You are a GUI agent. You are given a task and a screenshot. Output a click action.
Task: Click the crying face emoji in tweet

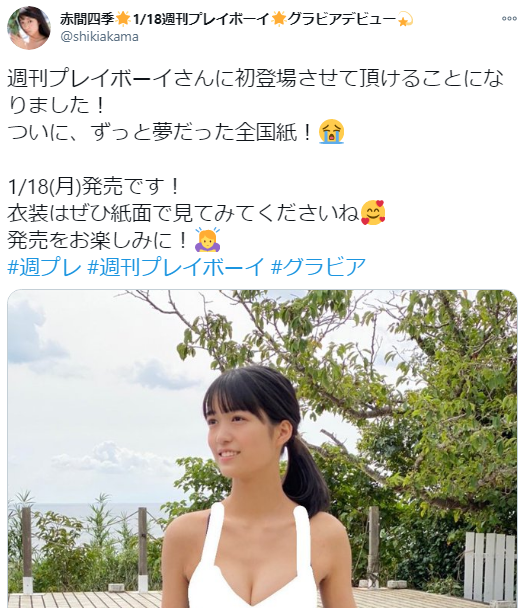(x=331, y=132)
